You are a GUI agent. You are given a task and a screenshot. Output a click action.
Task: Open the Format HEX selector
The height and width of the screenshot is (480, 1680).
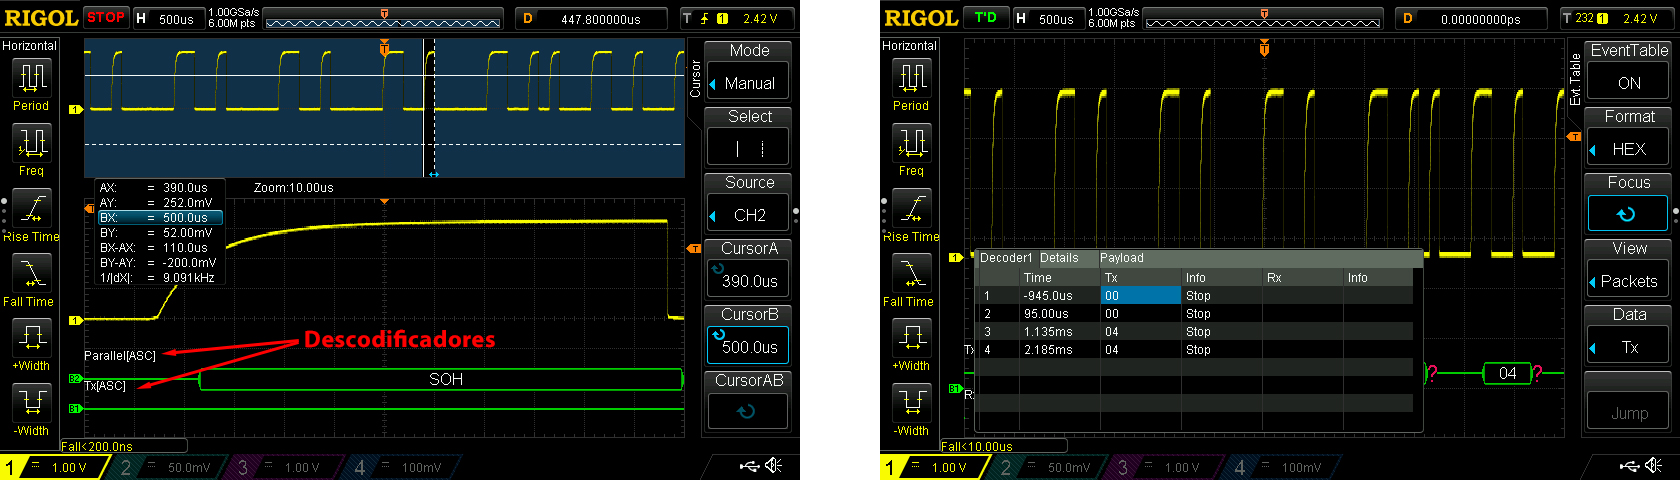(x=1629, y=149)
